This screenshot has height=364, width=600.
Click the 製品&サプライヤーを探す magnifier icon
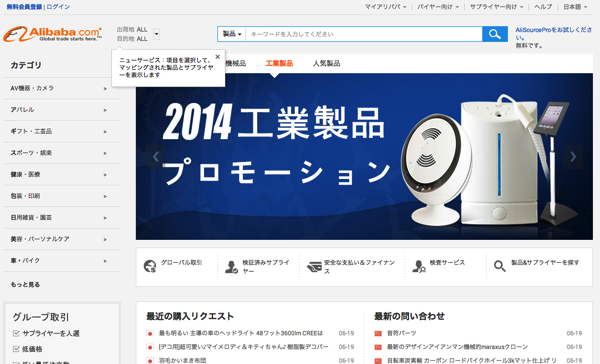[x=499, y=266]
